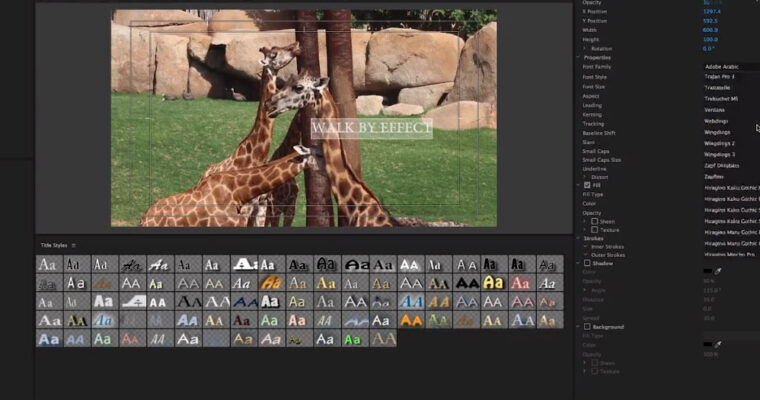Apply the last tan AA title style
The image size is (760, 400).
click(383, 339)
